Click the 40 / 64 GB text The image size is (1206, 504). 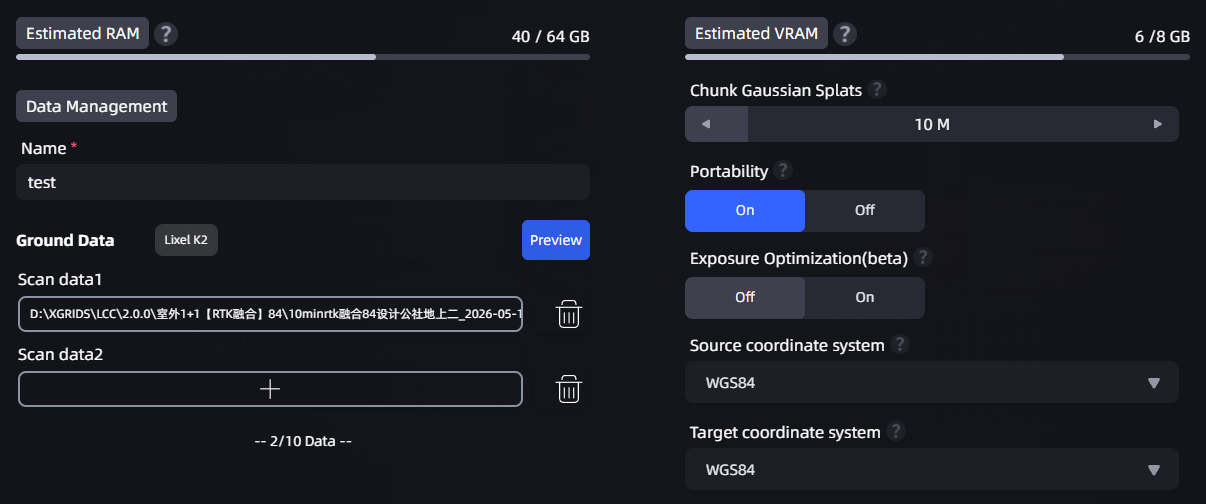pyautogui.click(x=550, y=37)
